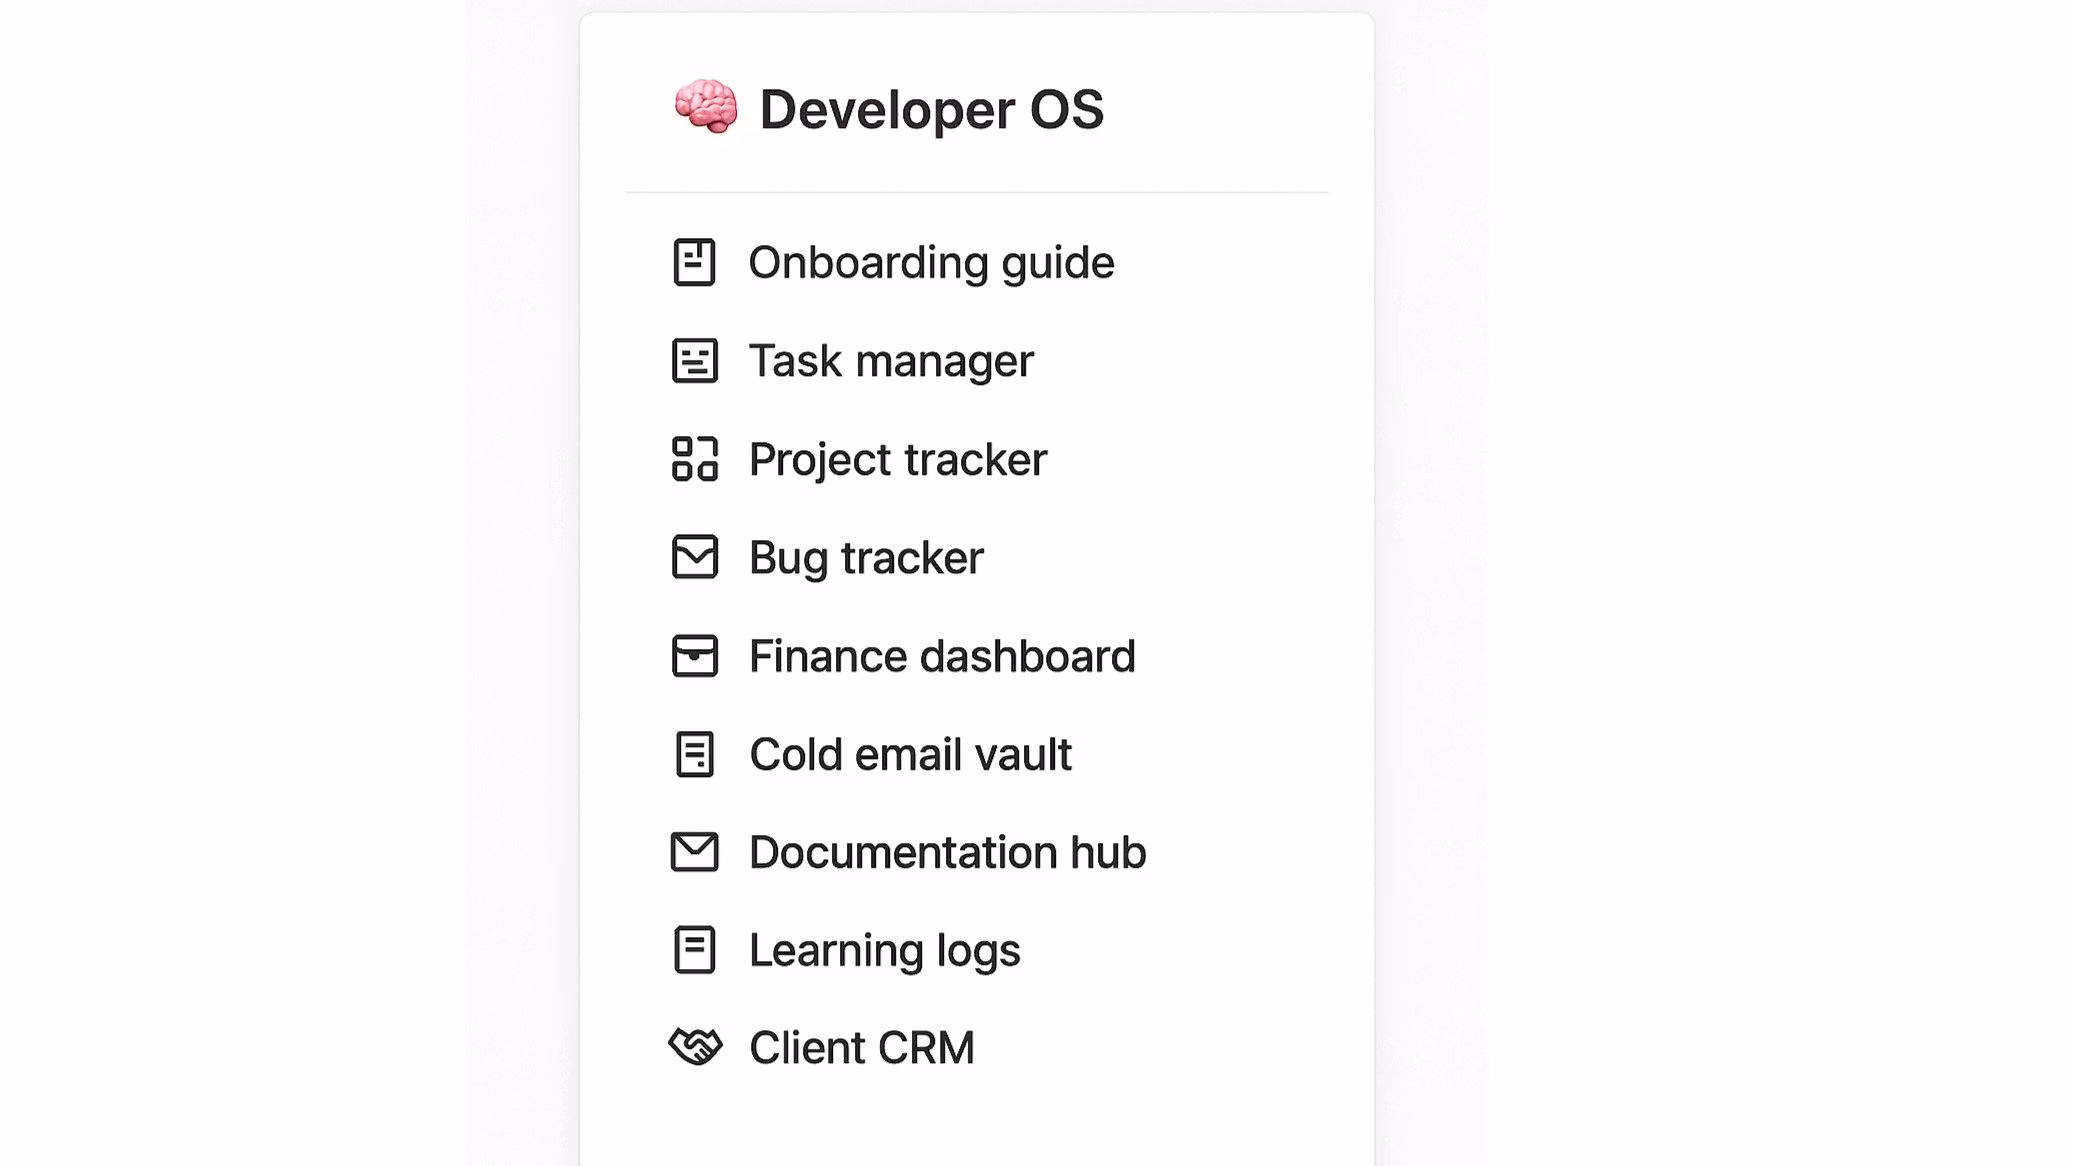Click the Documentation hub envelope icon
Screen dimensions: 2074x1166
coord(694,852)
